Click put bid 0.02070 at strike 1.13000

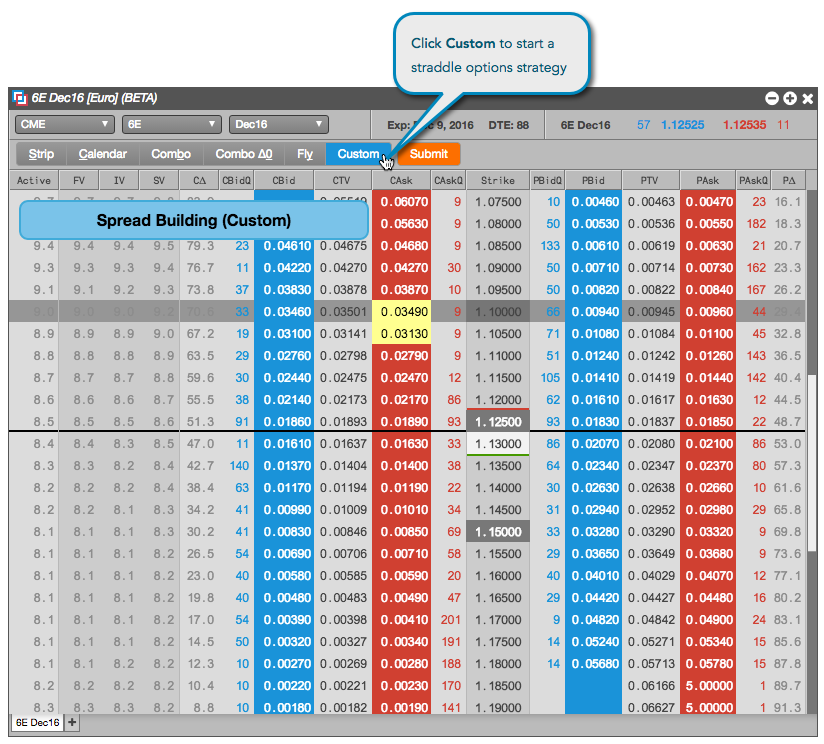[593, 443]
